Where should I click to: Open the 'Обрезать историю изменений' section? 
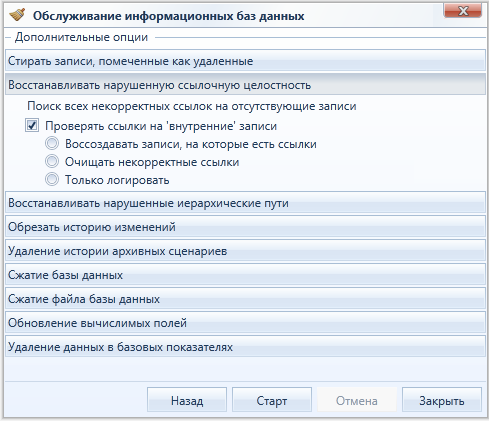tap(245, 227)
